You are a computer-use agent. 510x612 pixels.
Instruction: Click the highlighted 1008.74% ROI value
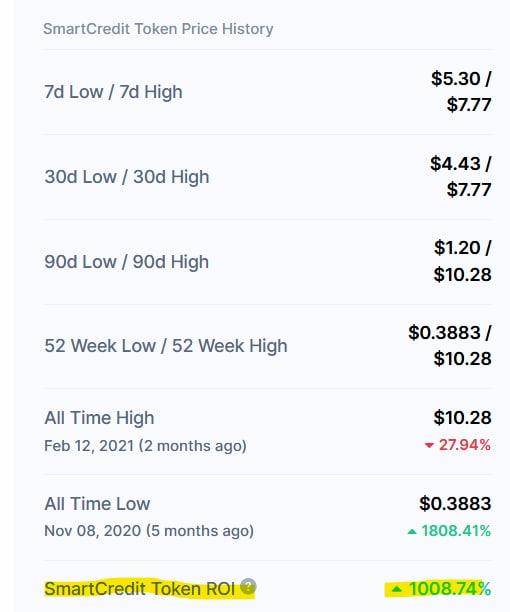[x=450, y=589]
